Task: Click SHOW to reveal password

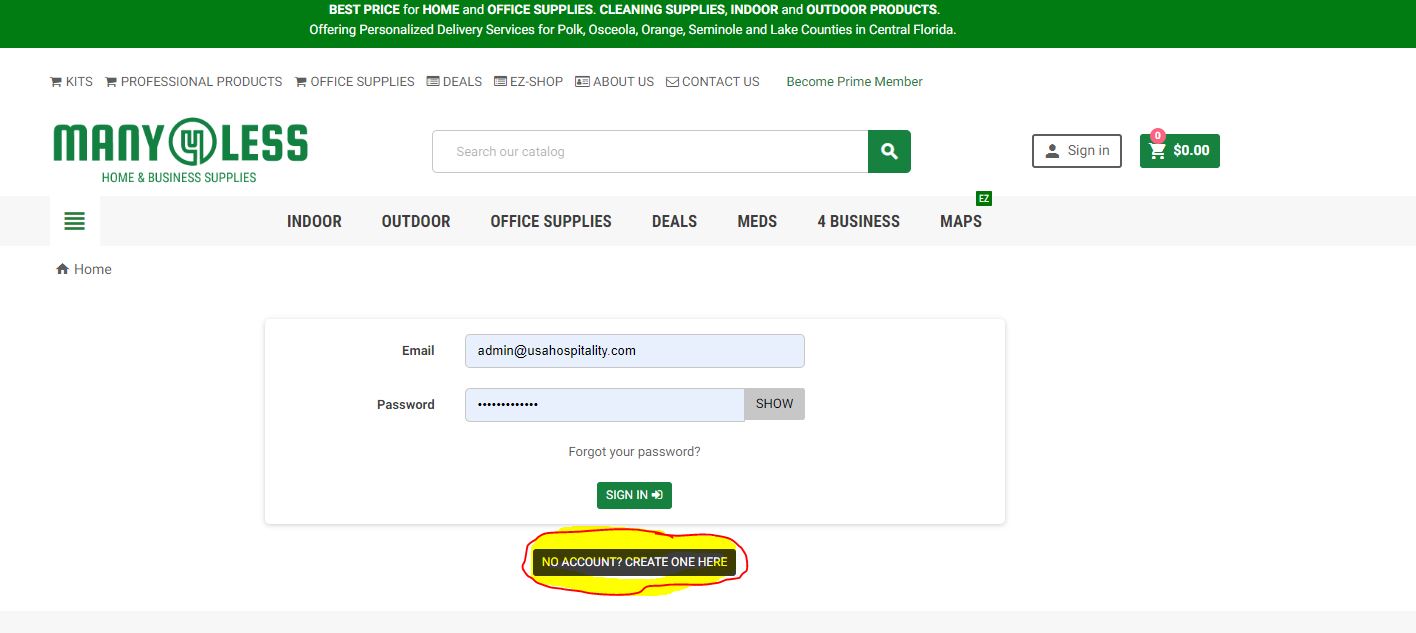Action: [774, 404]
